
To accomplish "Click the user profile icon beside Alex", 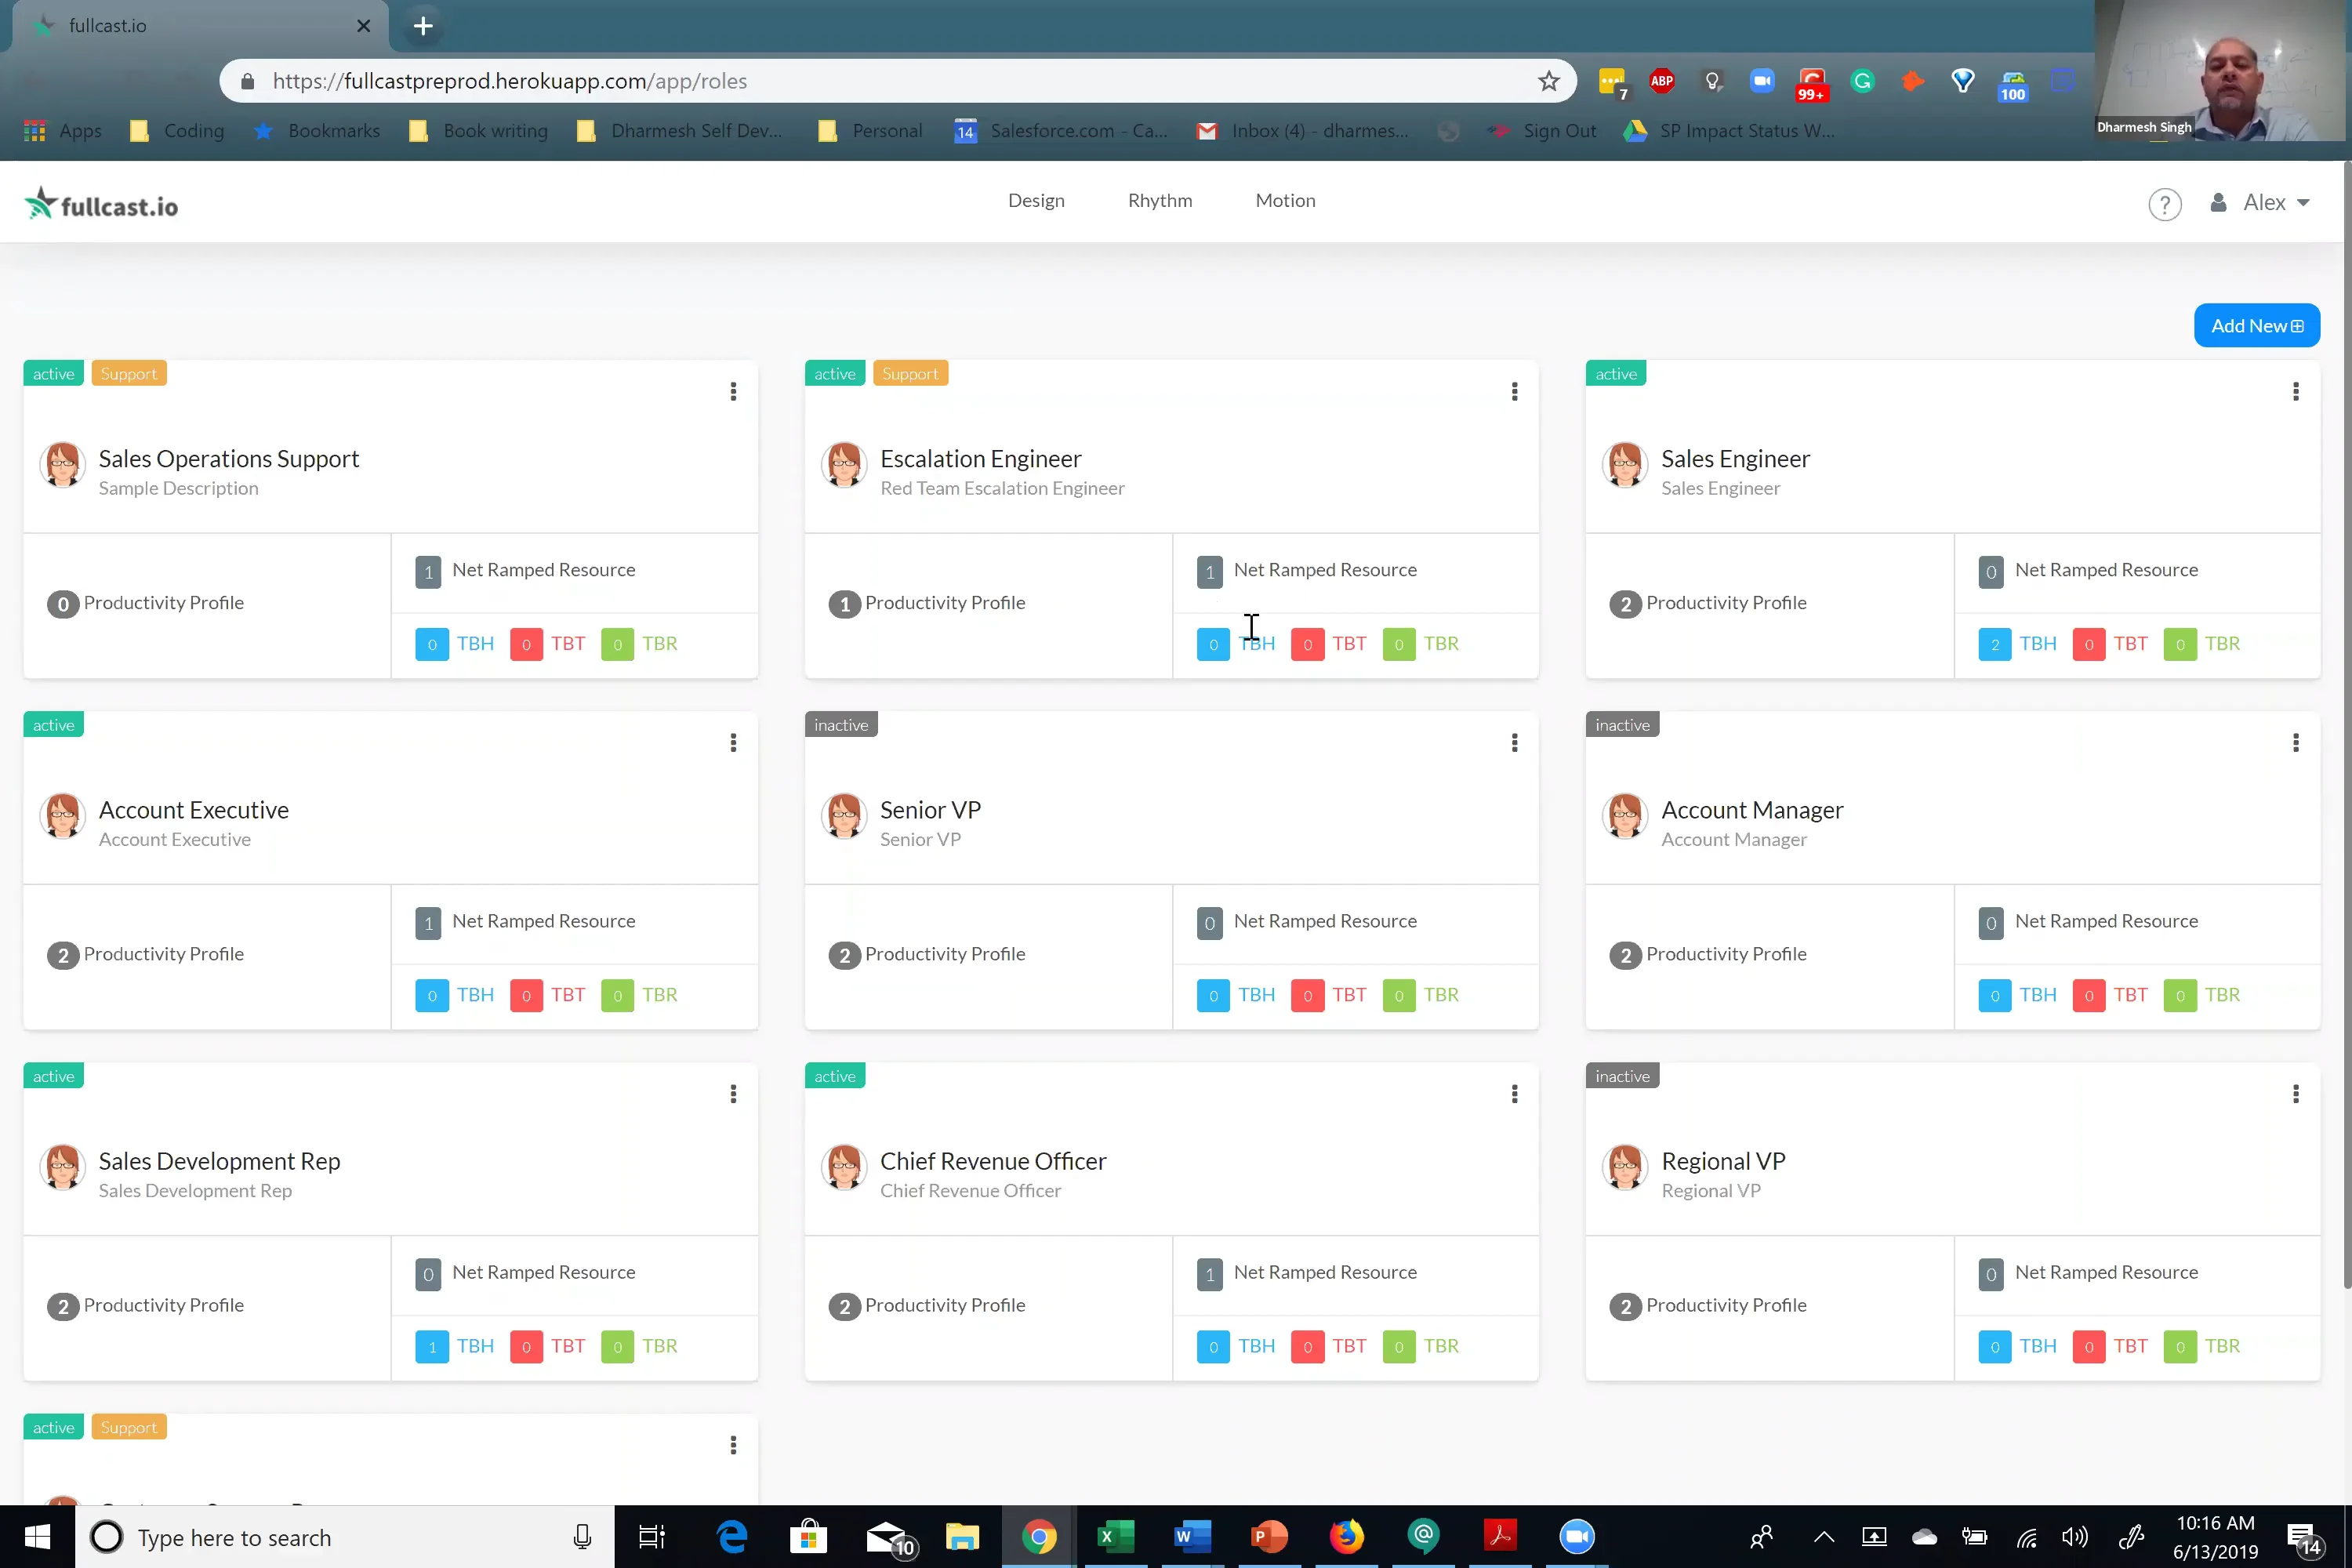I will pyautogui.click(x=2219, y=203).
